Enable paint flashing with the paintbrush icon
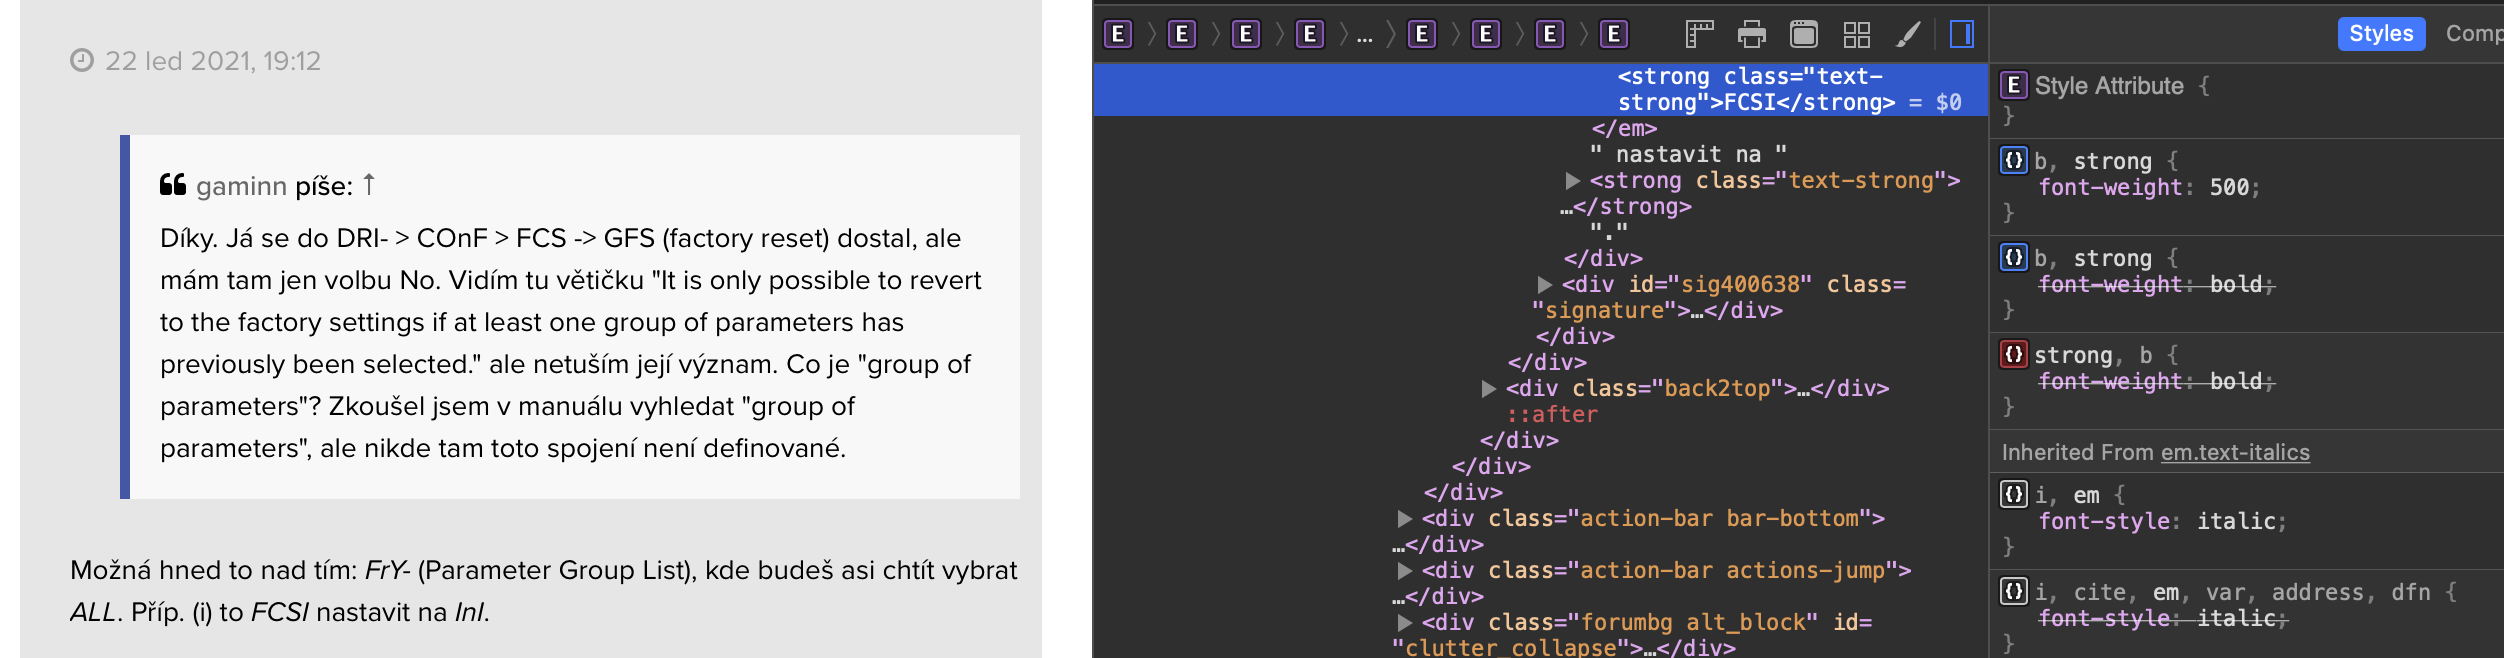Screen dimensions: 2504x658 point(1908,35)
